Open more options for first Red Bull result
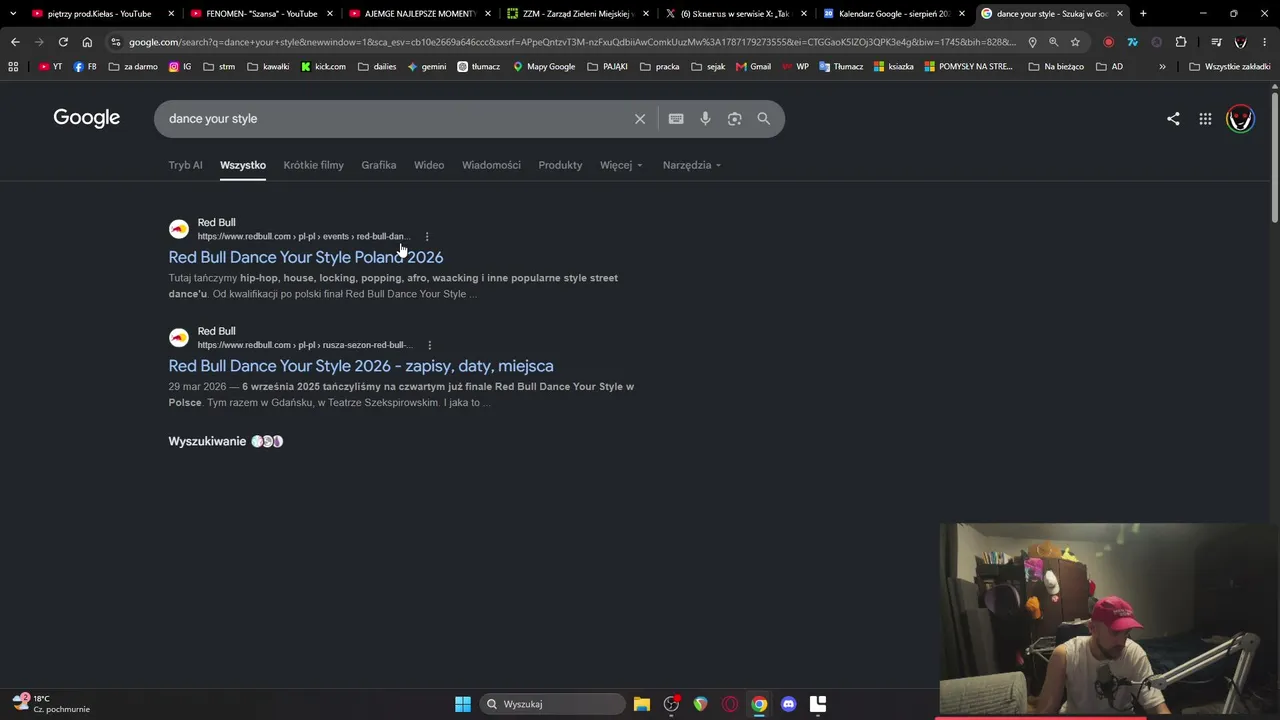This screenshot has height=720, width=1280. click(427, 237)
